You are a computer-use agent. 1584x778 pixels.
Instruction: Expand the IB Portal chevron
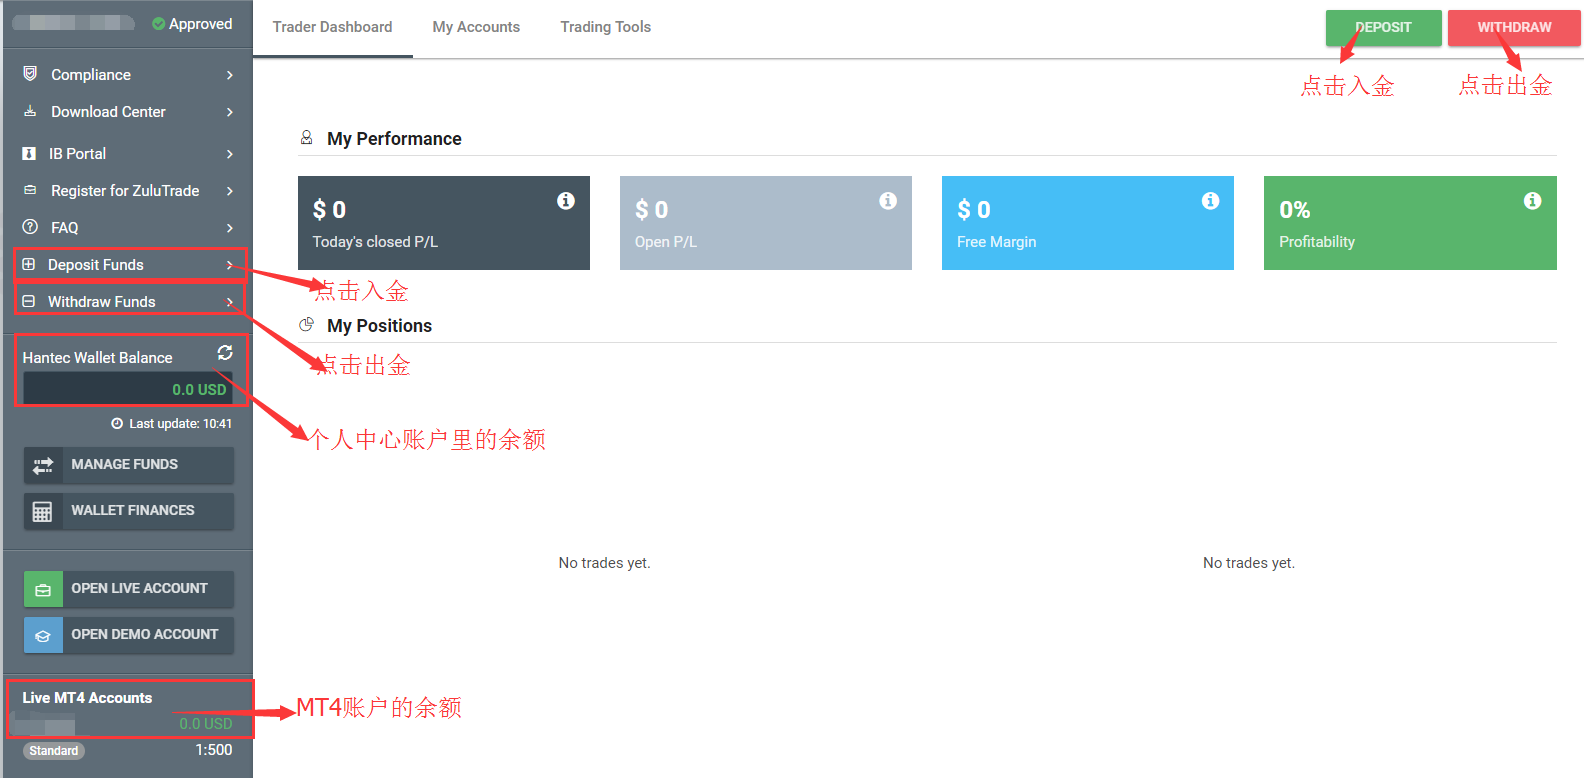tap(230, 154)
